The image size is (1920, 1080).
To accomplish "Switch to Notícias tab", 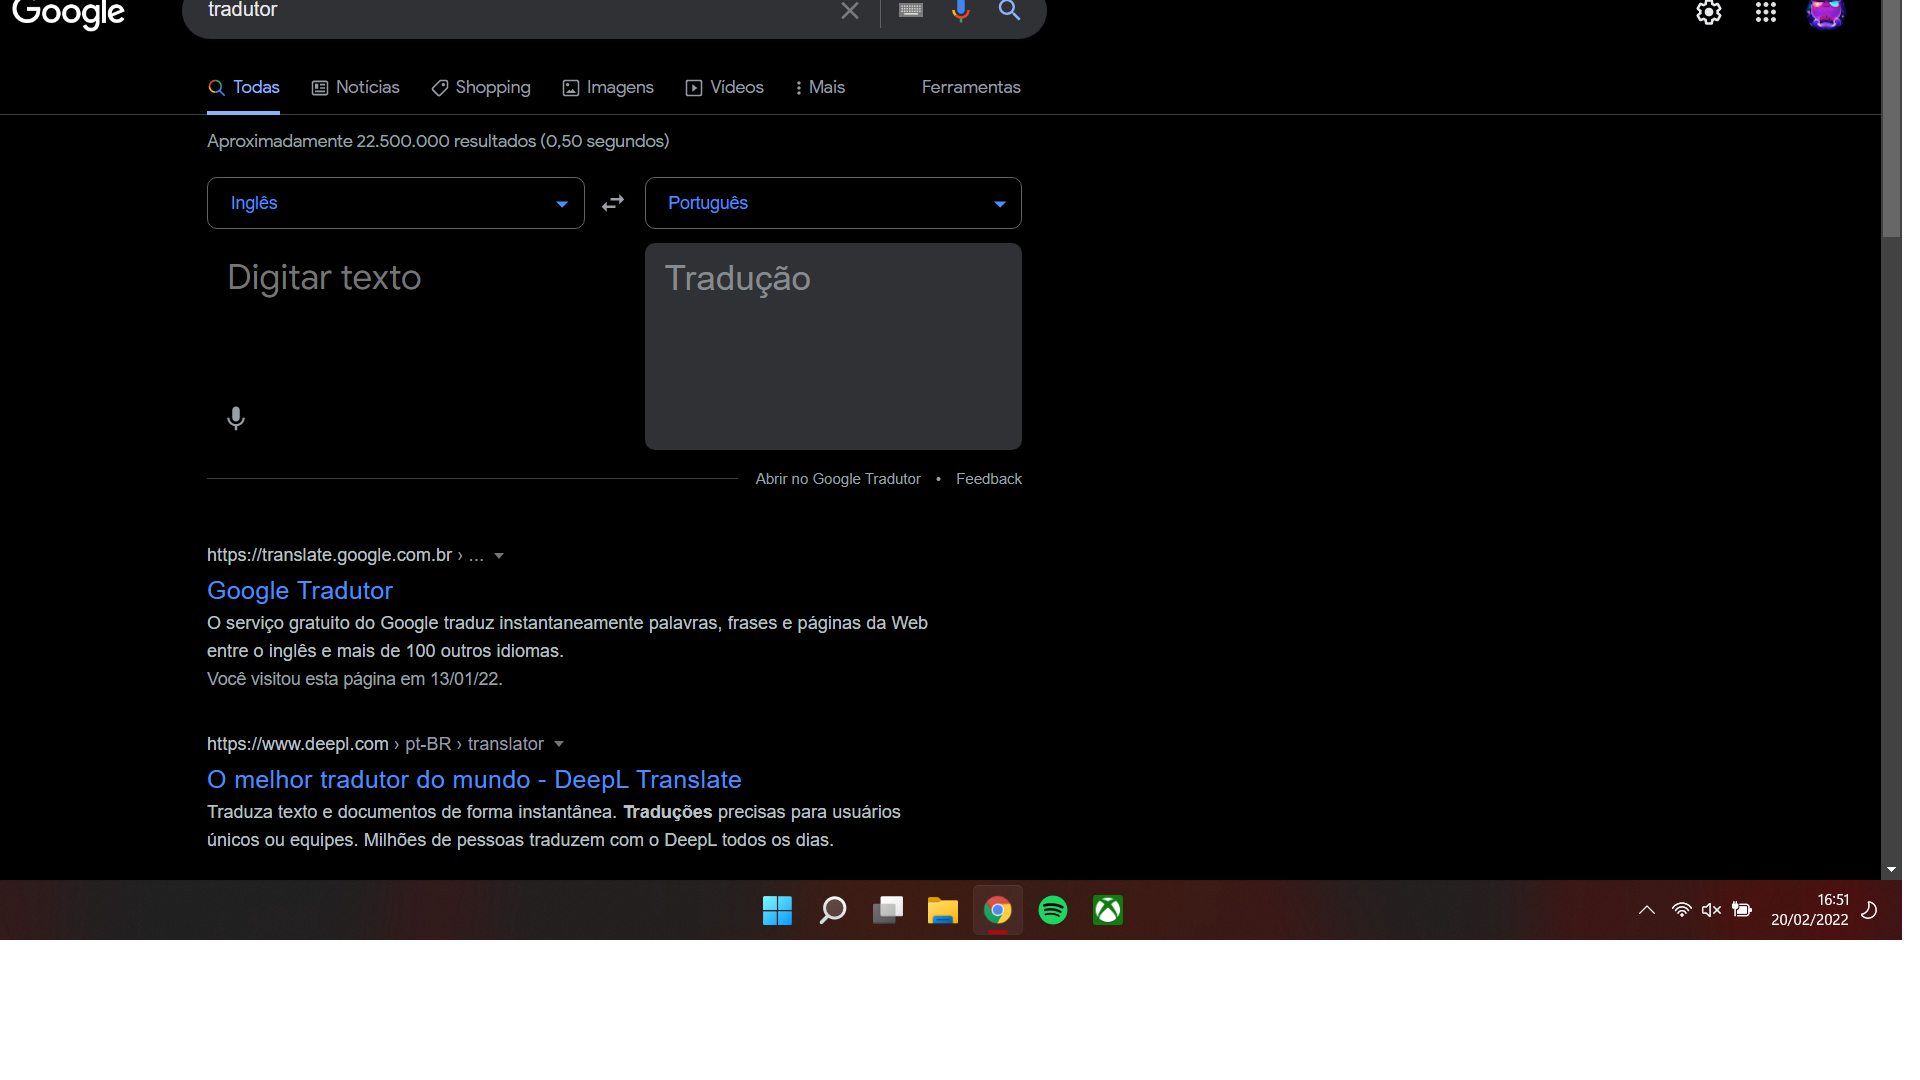I will (356, 88).
